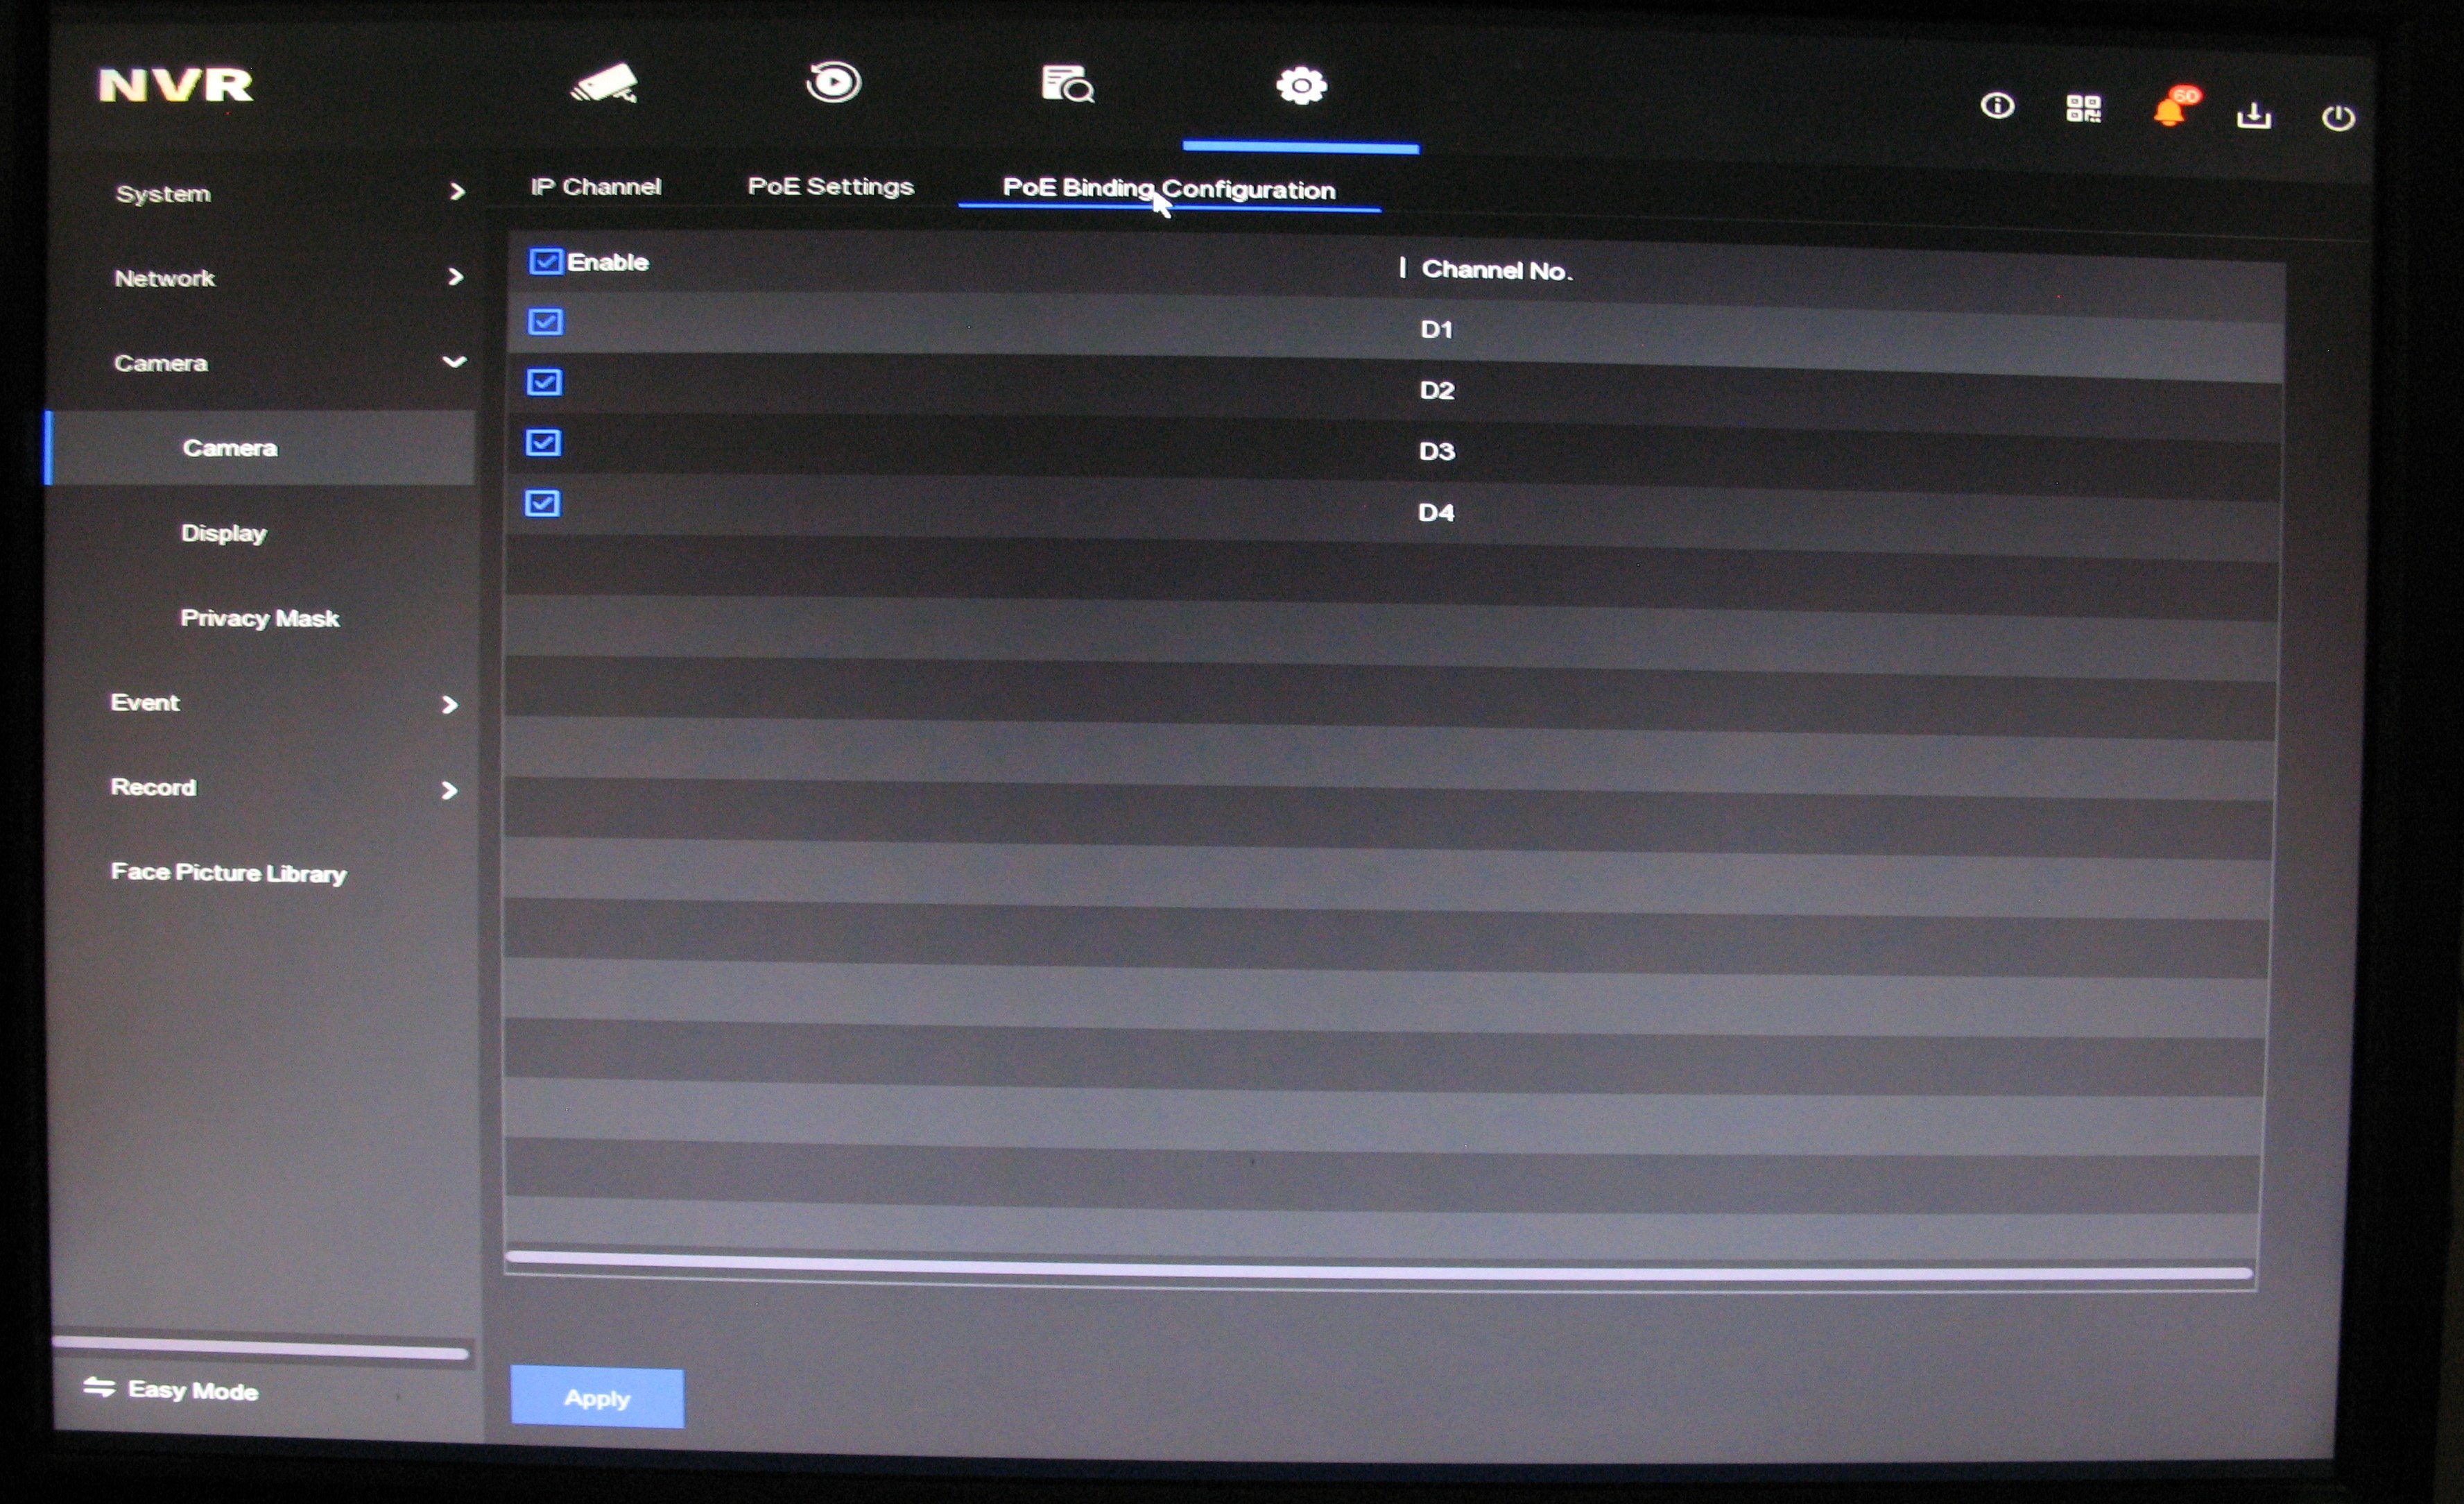Toggle the checkbox for channel D3
The height and width of the screenshot is (1504, 2464).
[x=543, y=443]
